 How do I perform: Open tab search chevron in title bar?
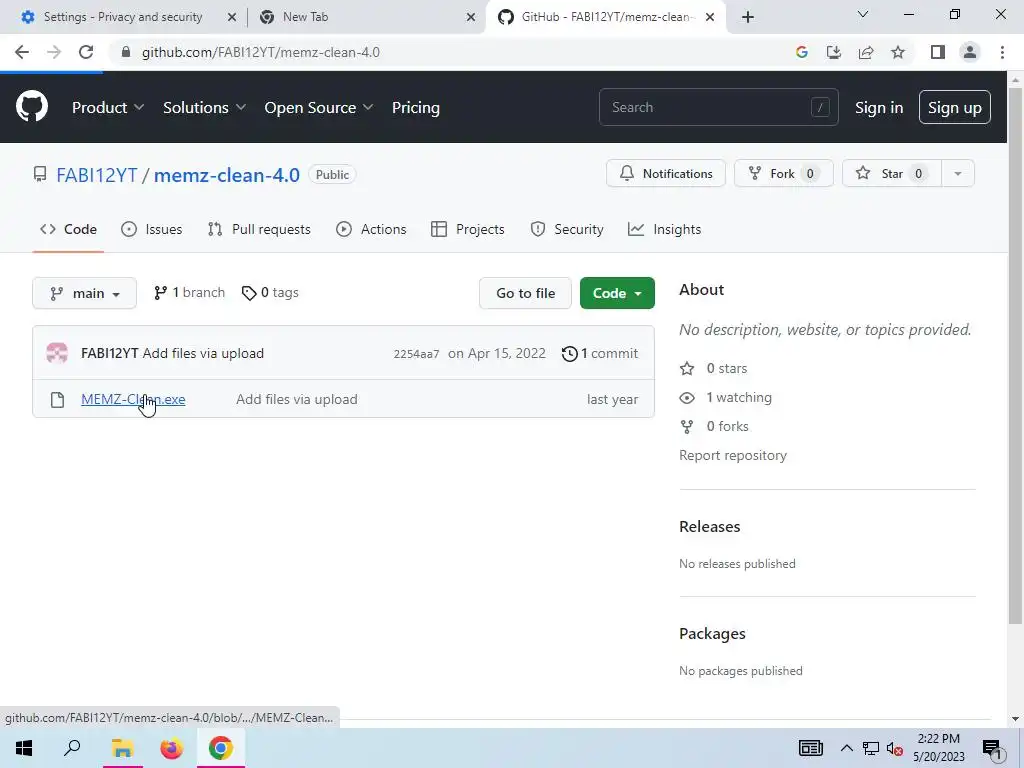tap(863, 14)
